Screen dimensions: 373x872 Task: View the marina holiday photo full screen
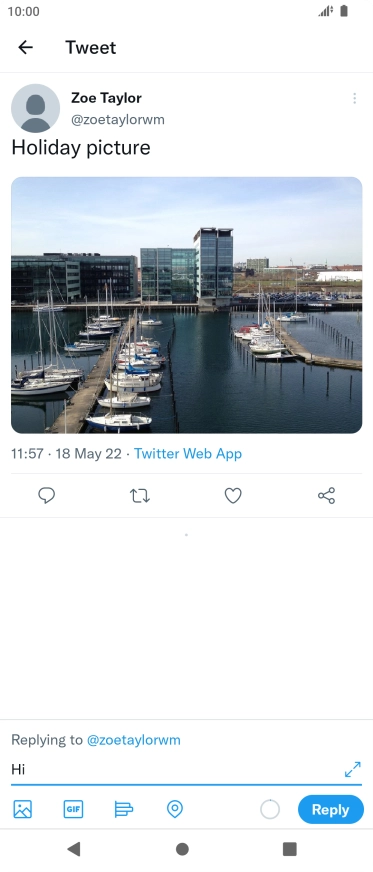[x=186, y=305]
